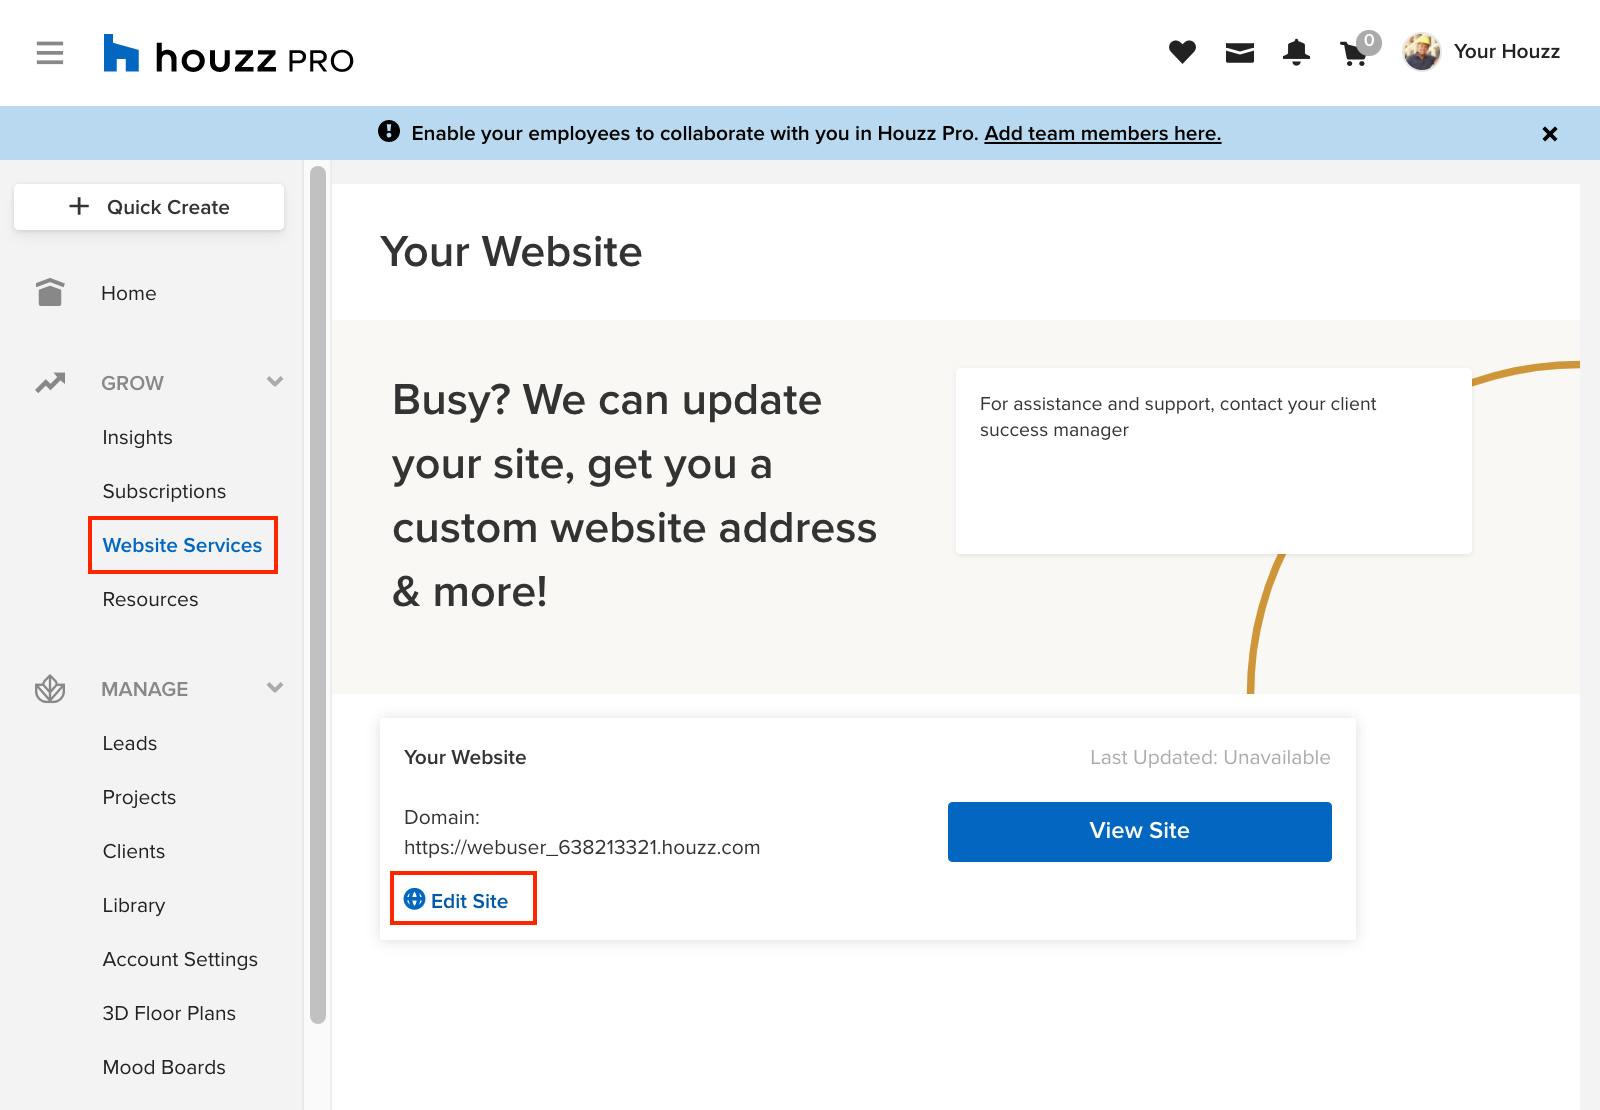Viewport: 1600px width, 1110px height.
Task: Click the Manage section leaf icon
Action: (50, 689)
